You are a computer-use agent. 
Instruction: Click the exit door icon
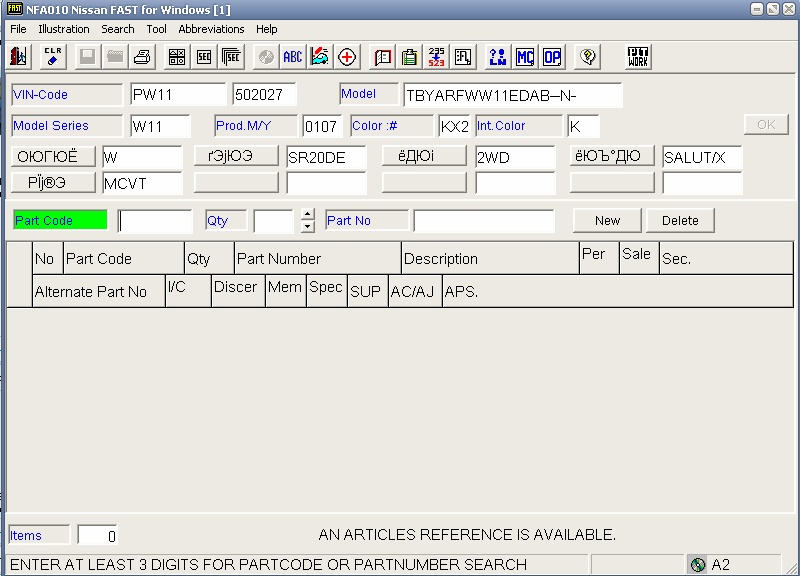(19, 57)
